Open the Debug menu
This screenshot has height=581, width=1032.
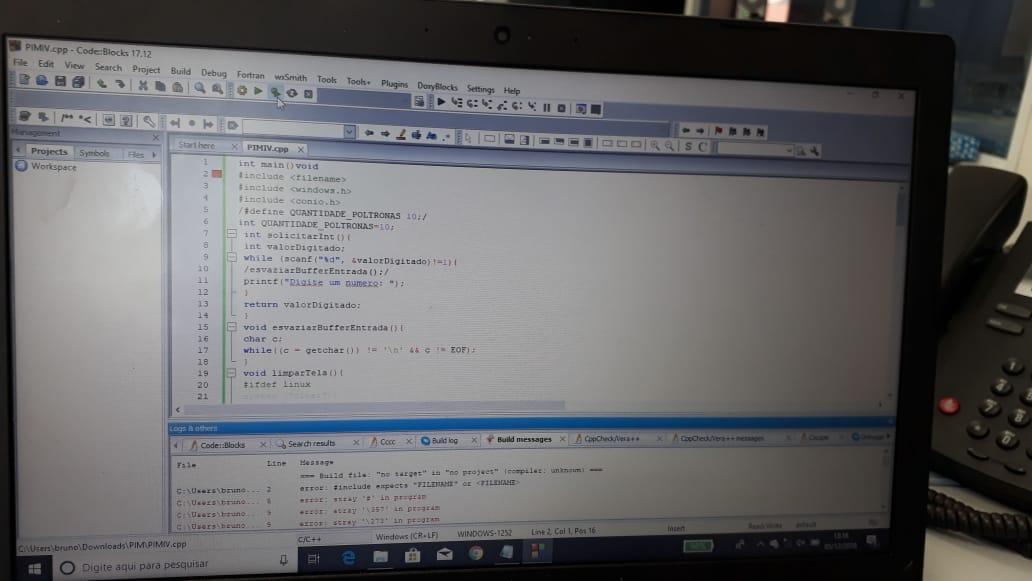pyautogui.click(x=213, y=73)
